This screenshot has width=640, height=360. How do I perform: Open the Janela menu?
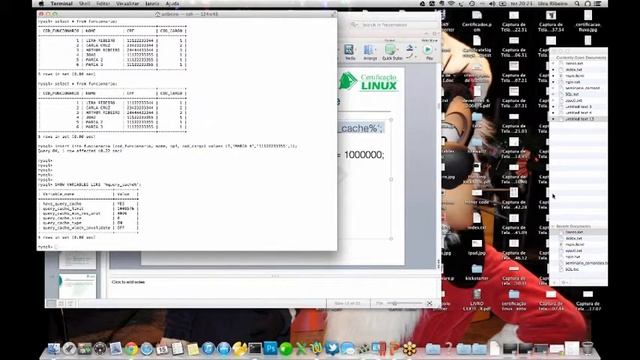[152, 4]
